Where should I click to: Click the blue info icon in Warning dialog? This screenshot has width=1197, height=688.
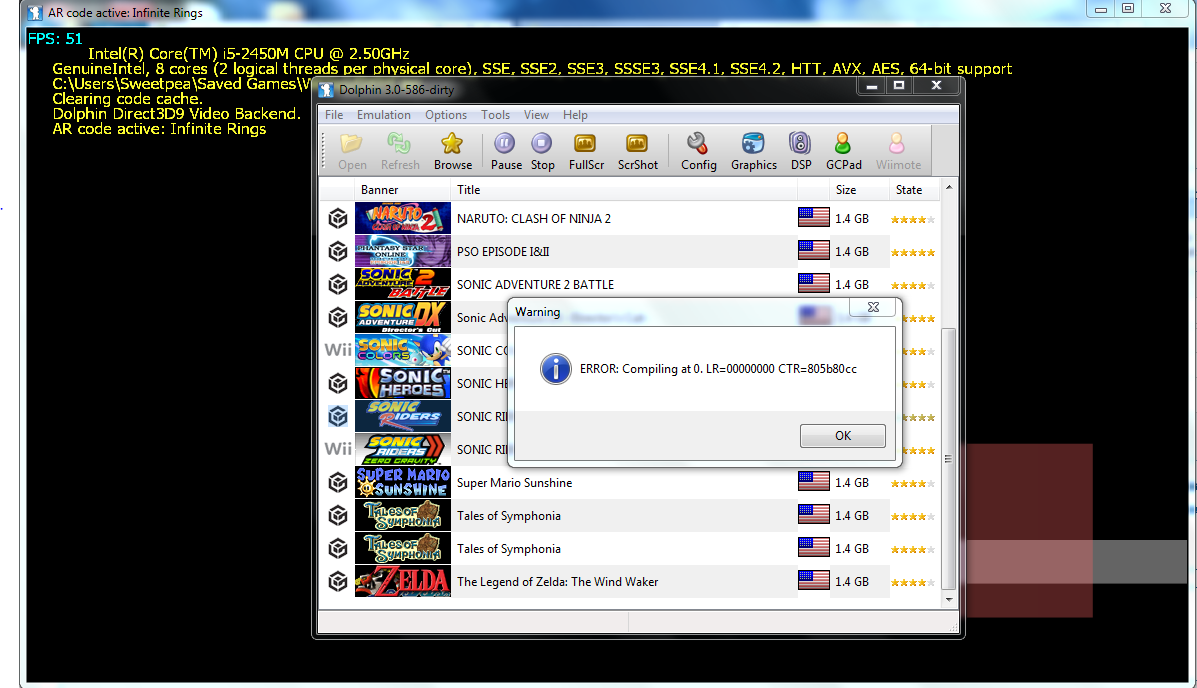(556, 369)
